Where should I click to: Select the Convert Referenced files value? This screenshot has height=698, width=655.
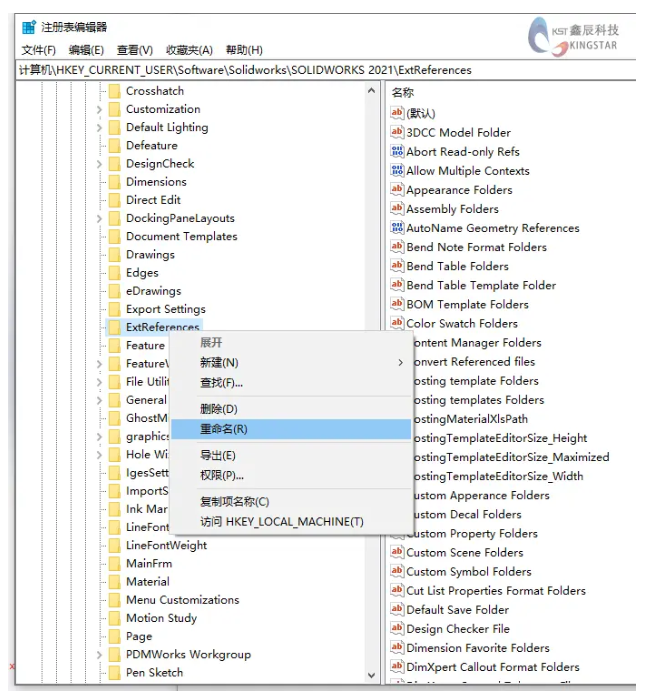point(474,361)
